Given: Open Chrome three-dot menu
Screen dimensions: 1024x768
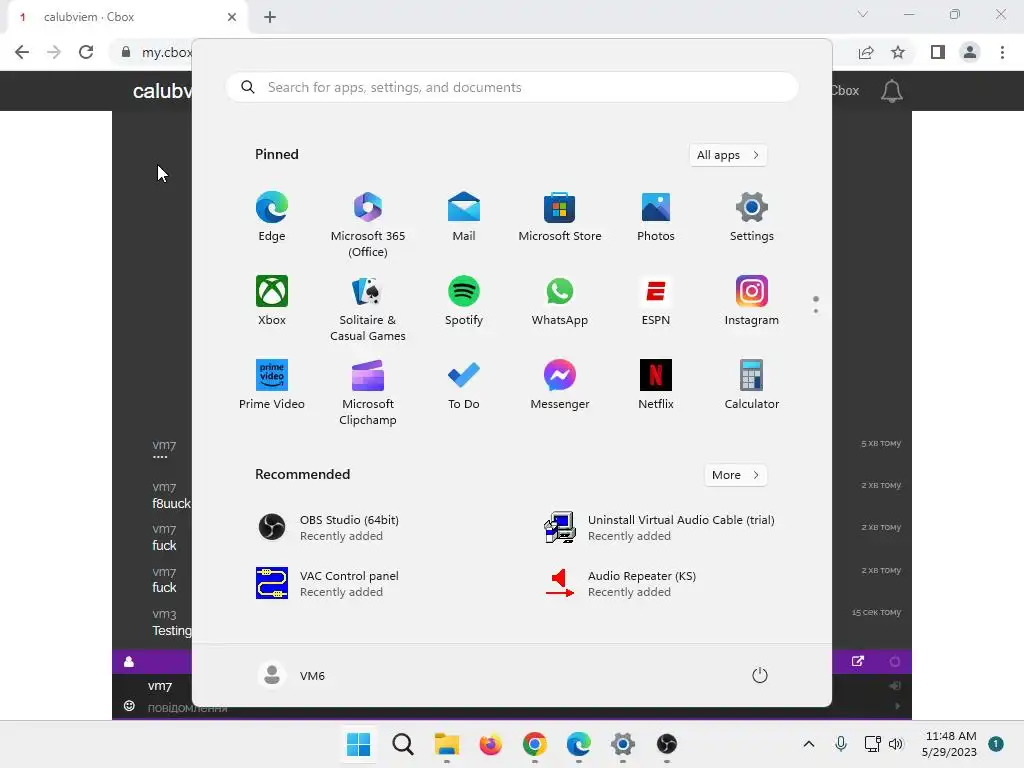Looking at the screenshot, I should [1002, 52].
